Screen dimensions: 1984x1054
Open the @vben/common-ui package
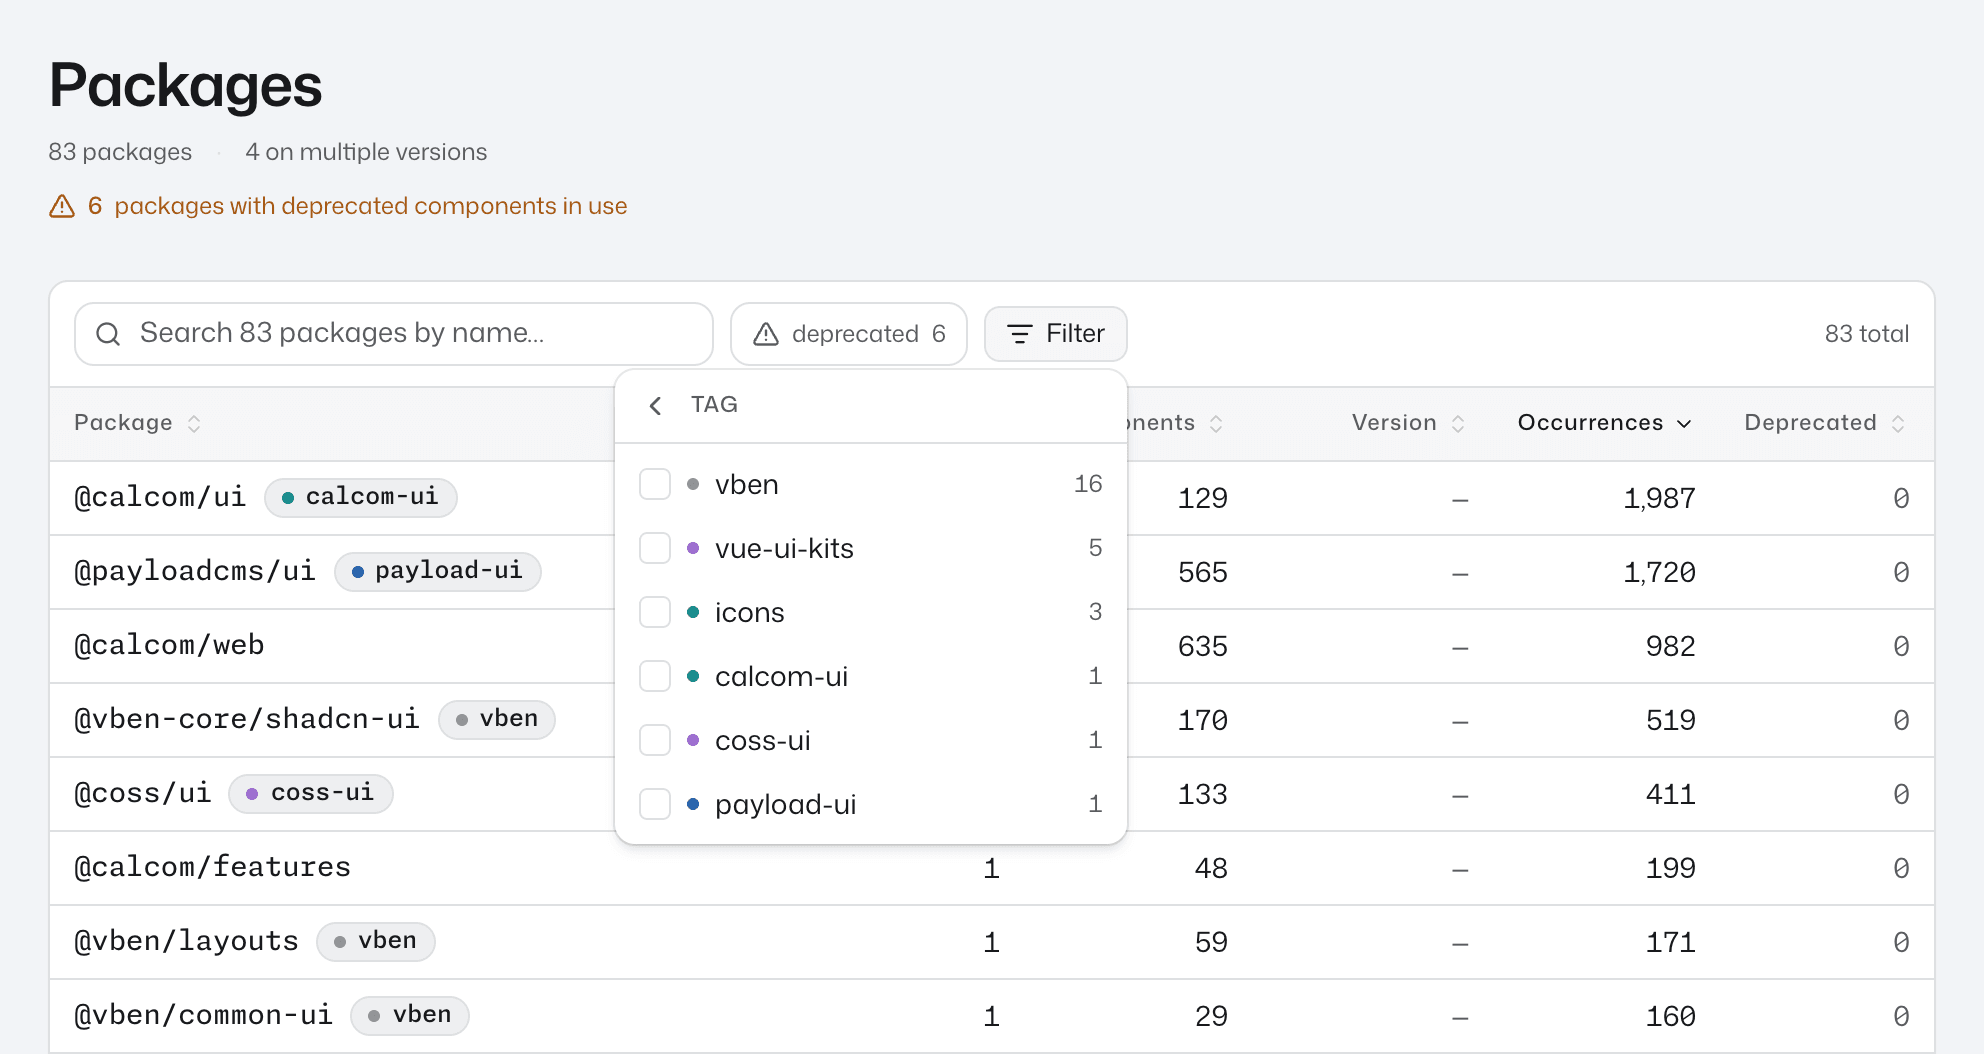coord(203,1015)
